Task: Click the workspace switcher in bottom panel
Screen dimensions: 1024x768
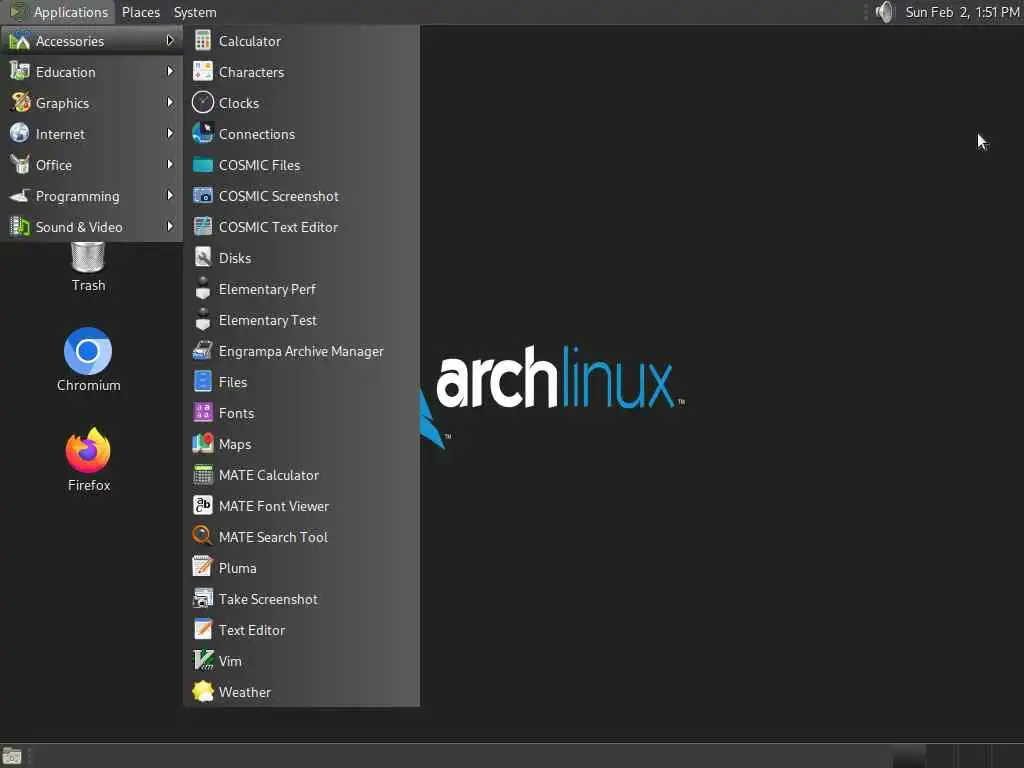Action: pyautogui.click(x=957, y=756)
